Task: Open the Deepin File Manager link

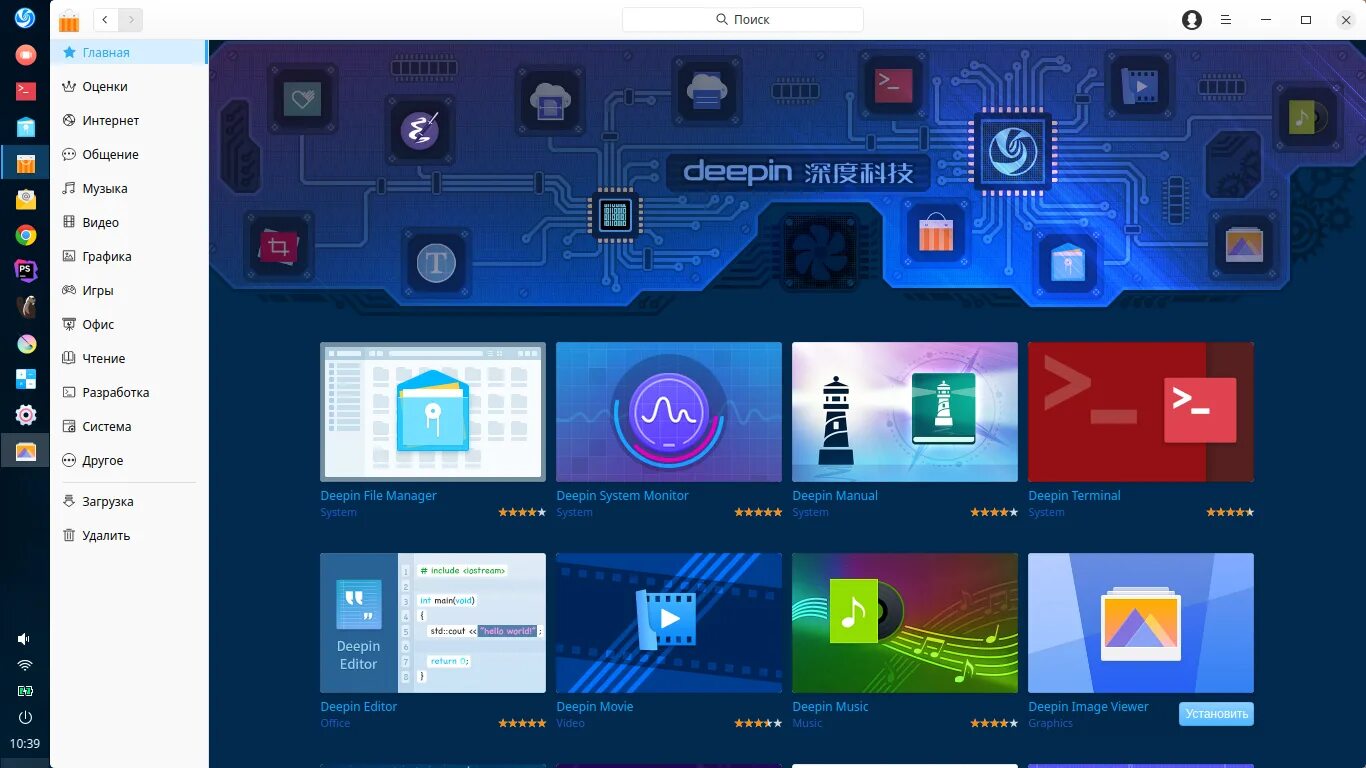Action: [378, 495]
